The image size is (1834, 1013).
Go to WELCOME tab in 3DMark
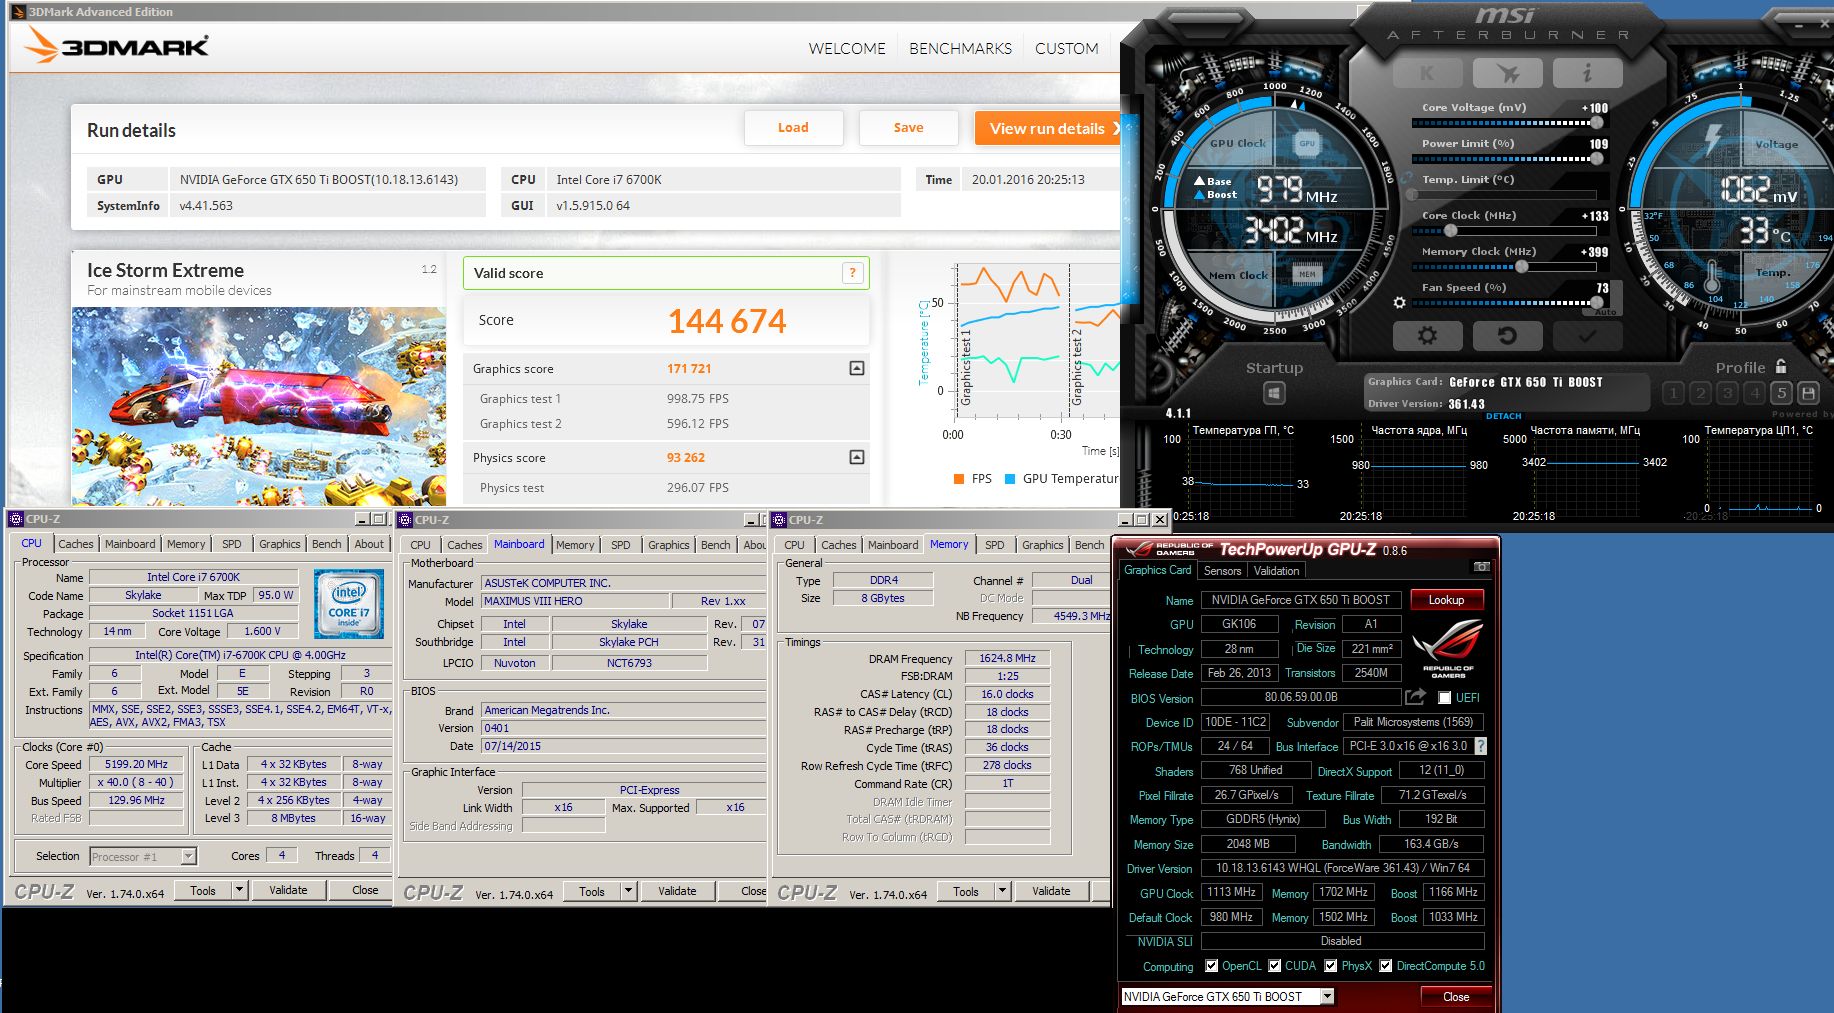[x=847, y=48]
